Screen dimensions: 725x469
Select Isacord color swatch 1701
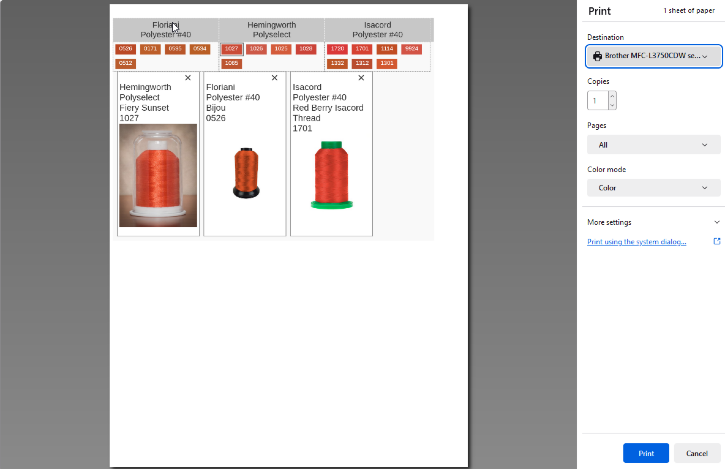coord(361,48)
